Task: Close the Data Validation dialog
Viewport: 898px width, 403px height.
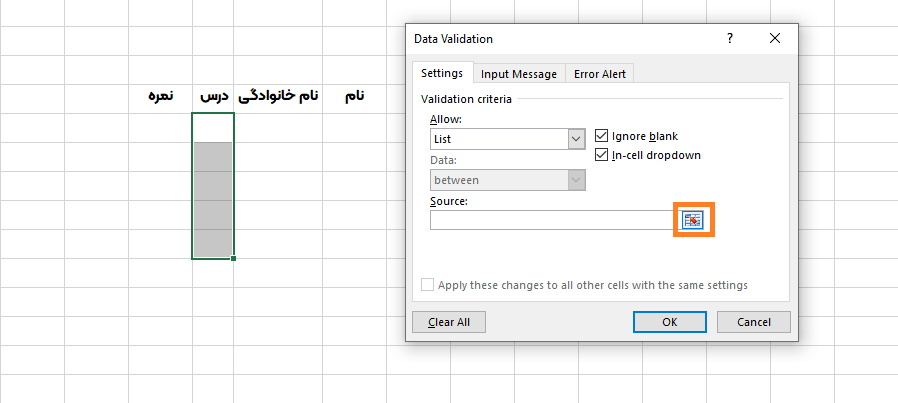Action: pos(775,39)
